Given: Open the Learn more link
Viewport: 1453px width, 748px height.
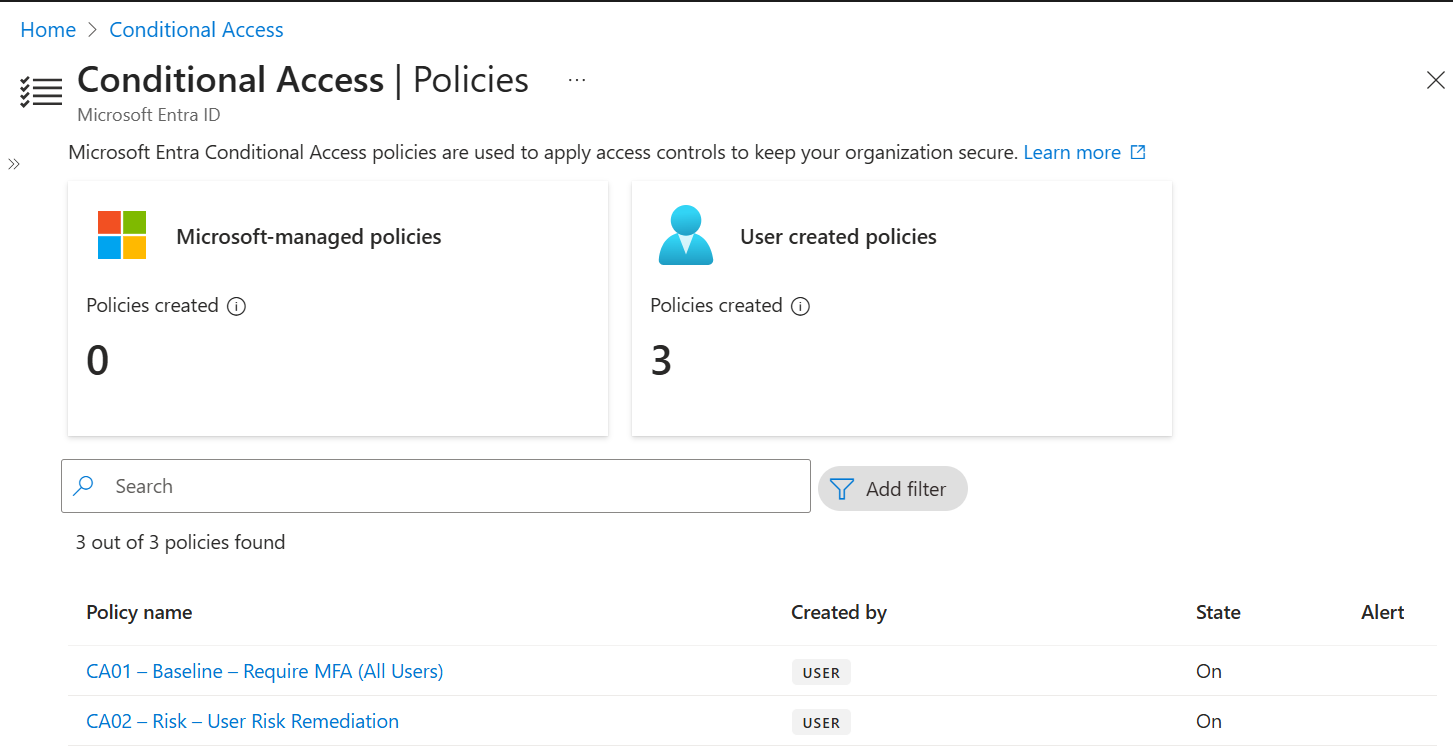Looking at the screenshot, I should 1072,153.
